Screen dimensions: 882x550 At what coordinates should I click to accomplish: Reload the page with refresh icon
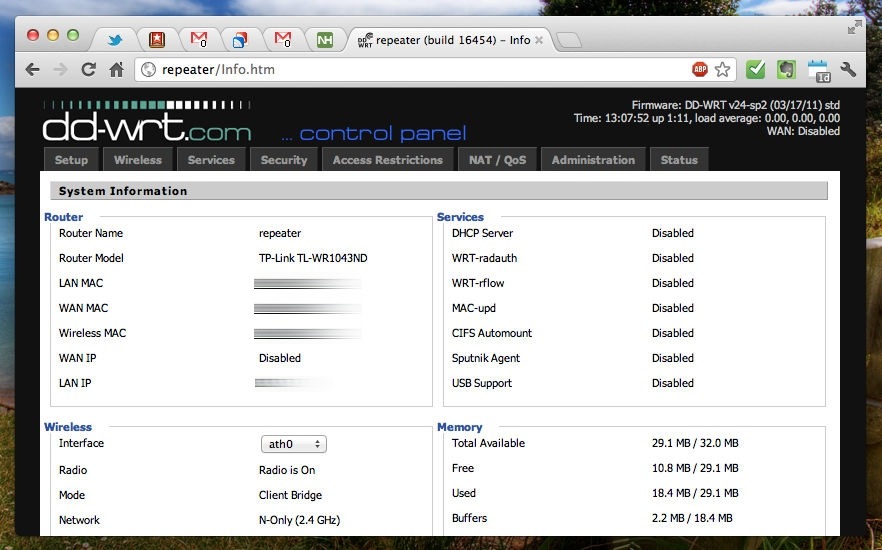coord(88,70)
